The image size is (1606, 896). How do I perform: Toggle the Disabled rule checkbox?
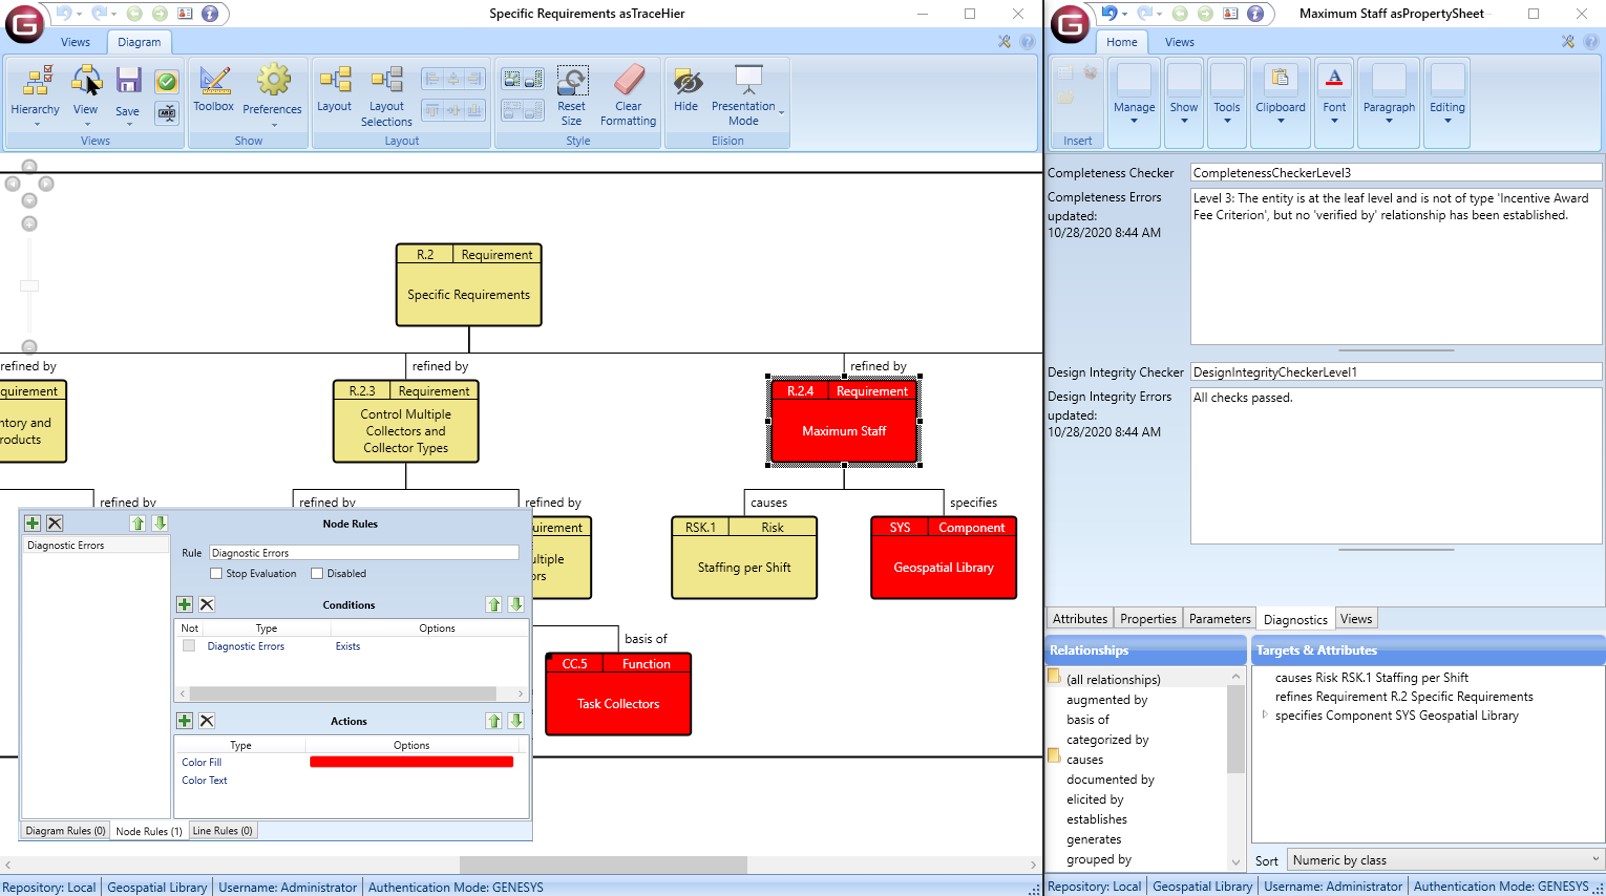(x=317, y=574)
